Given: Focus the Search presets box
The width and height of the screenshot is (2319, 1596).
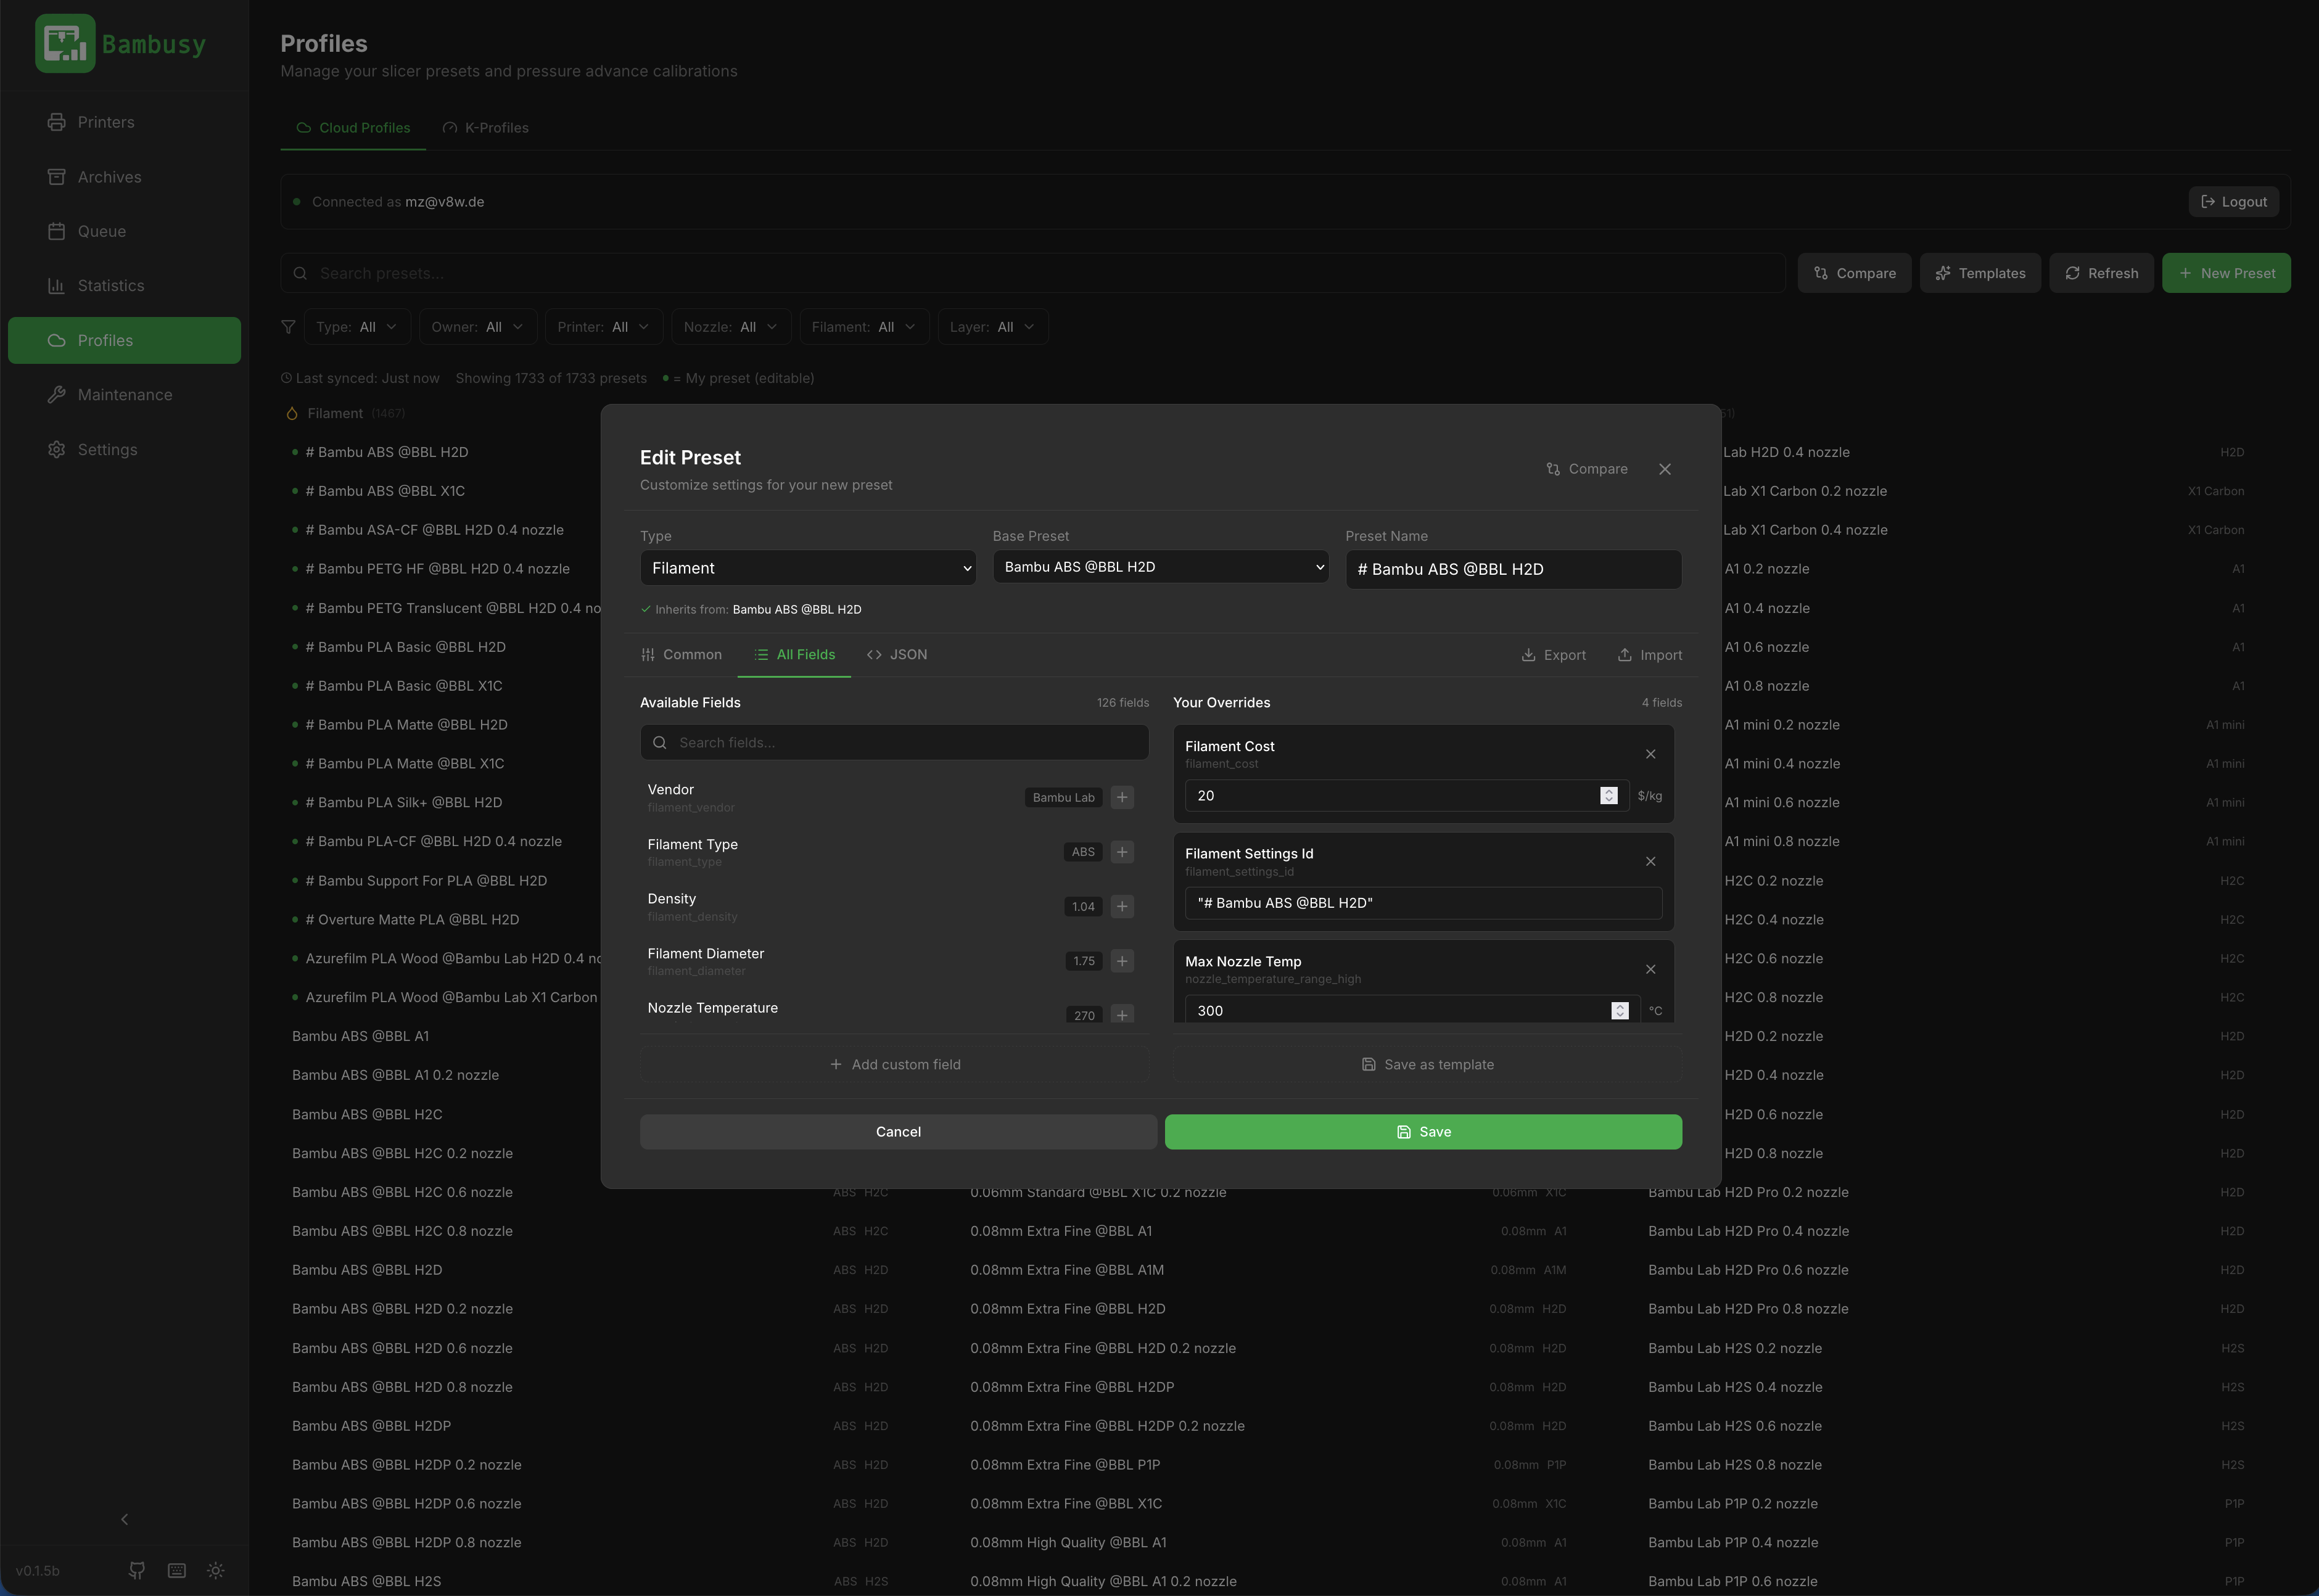Looking at the screenshot, I should click(x=1033, y=273).
